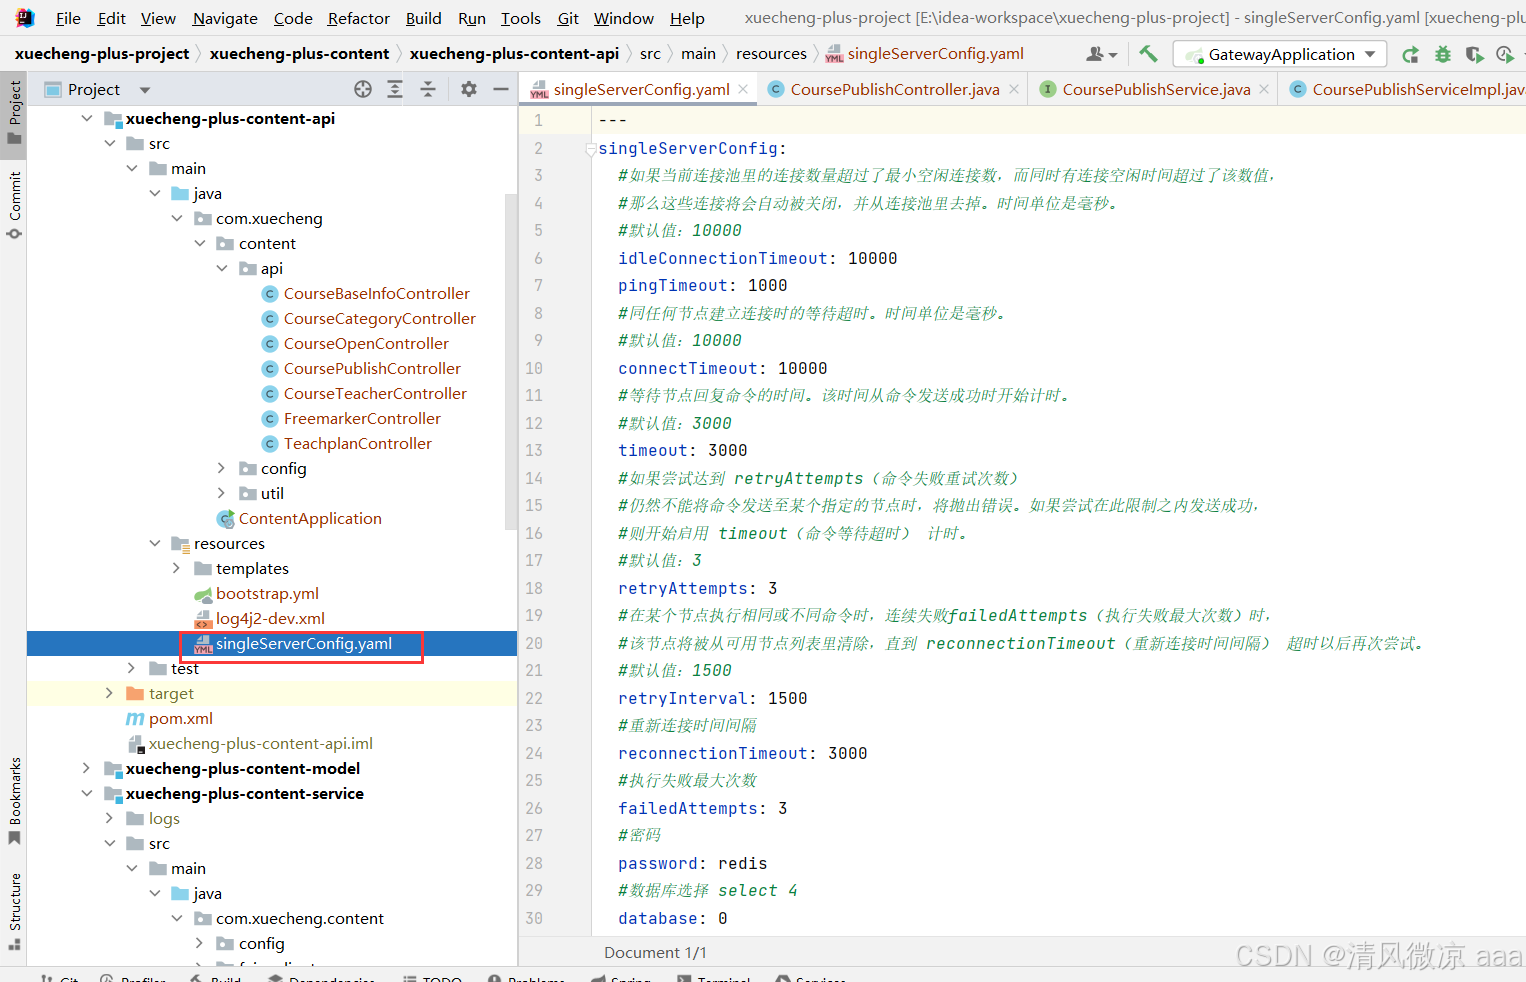Image resolution: width=1526 pixels, height=982 pixels.
Task: Open the Structure sidebar tool window
Action: tap(14, 911)
